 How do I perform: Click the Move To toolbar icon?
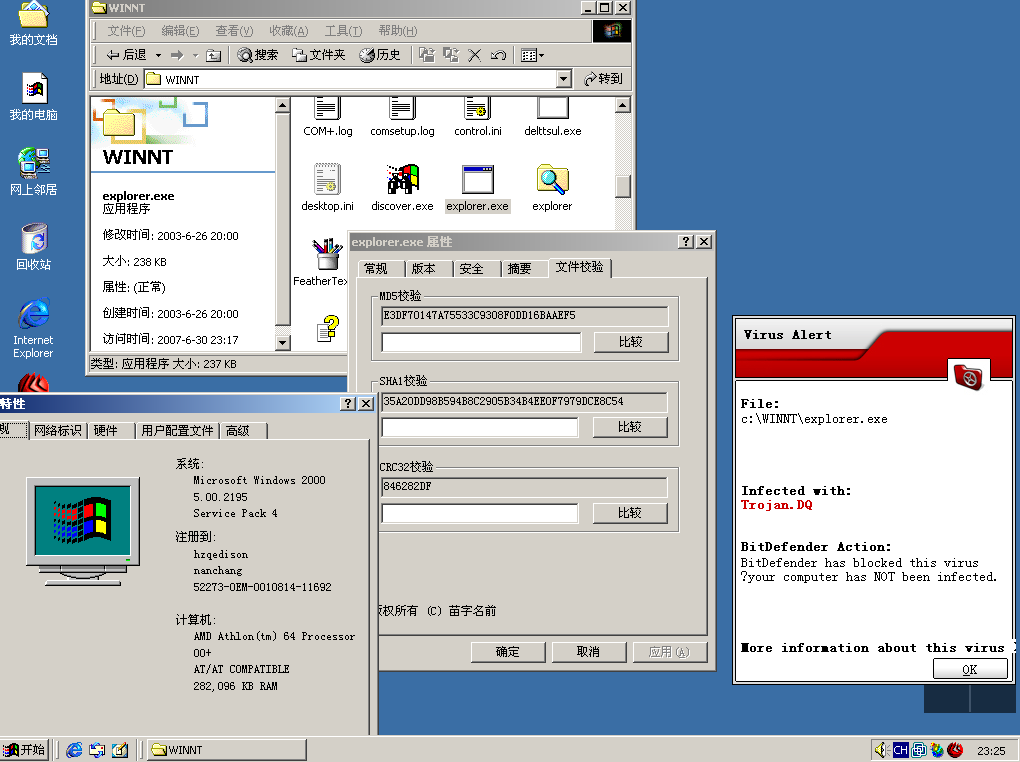427,55
